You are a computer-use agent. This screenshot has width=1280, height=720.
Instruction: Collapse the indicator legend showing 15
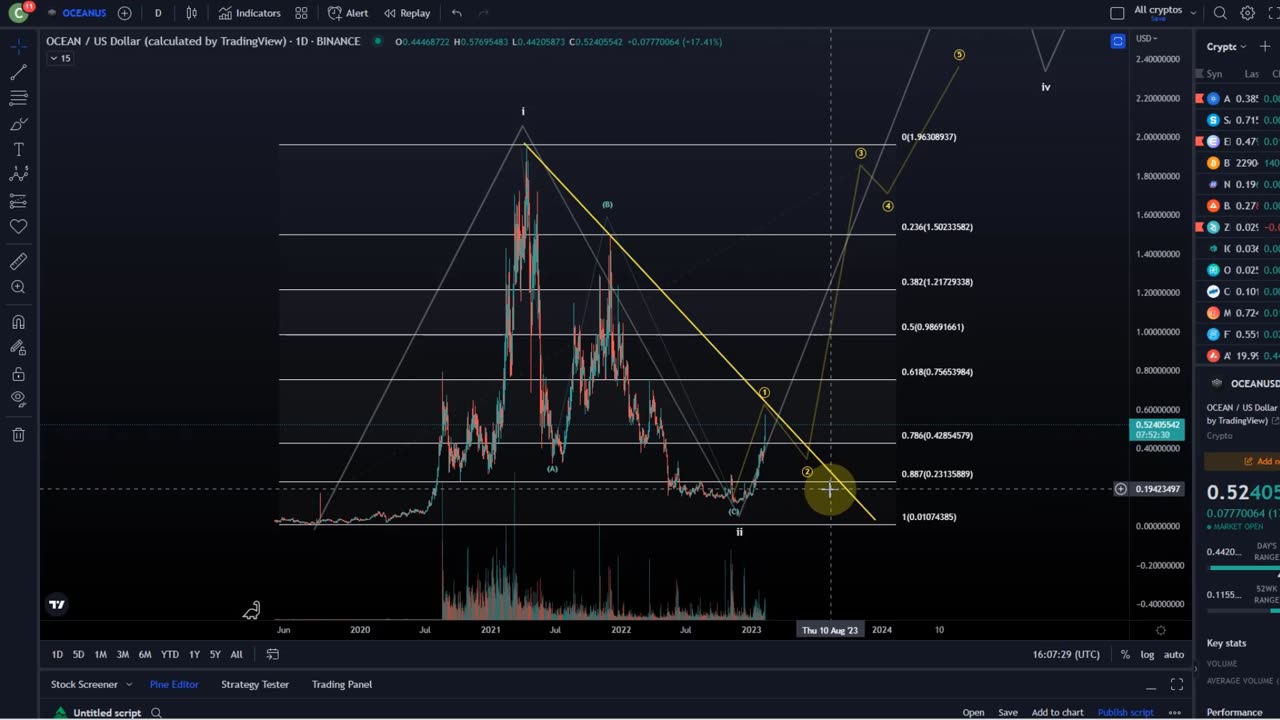tap(60, 58)
